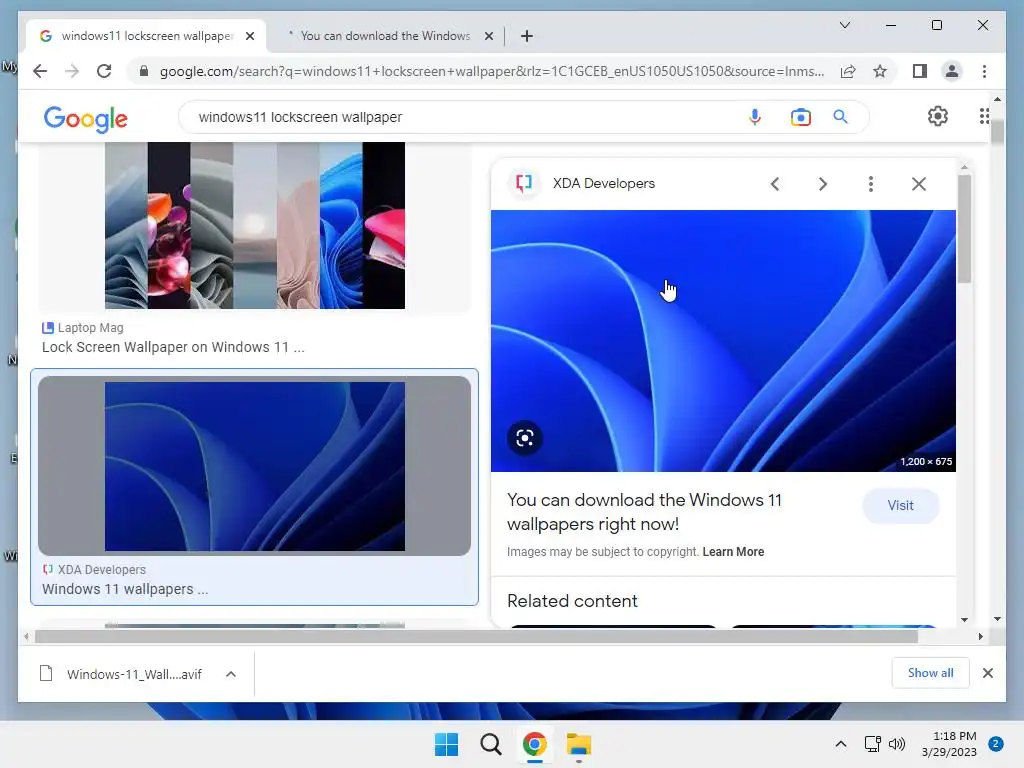Viewport: 1024px width, 768px height.
Task: Click the '1,200 × 675' image size label
Action: pyautogui.click(x=926, y=461)
